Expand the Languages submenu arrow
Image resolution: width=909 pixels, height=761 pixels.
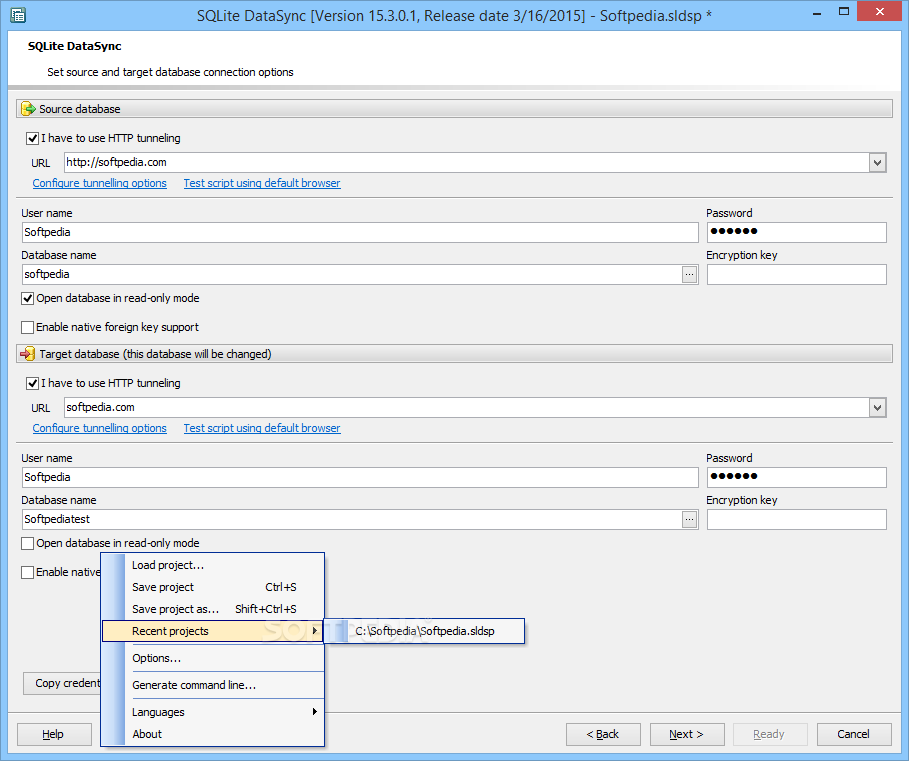pyautogui.click(x=314, y=712)
